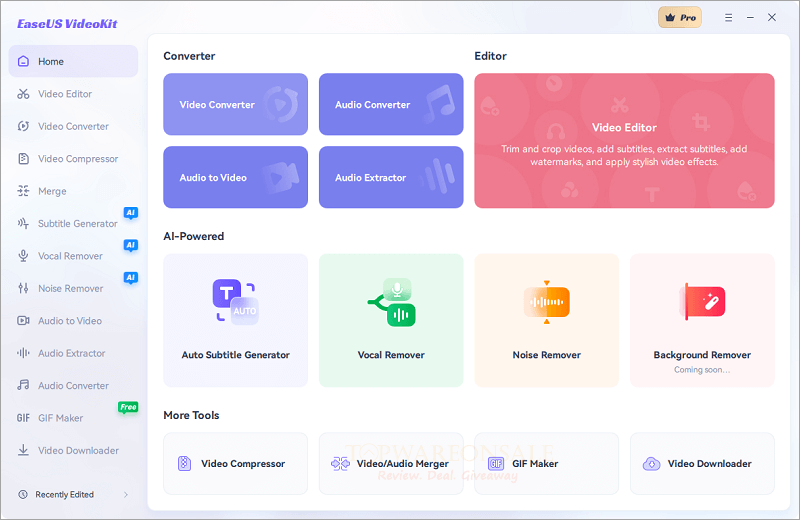The width and height of the screenshot is (800, 520).
Task: Click the Vocal Remover microphone sidebar icon
Action: pos(23,256)
